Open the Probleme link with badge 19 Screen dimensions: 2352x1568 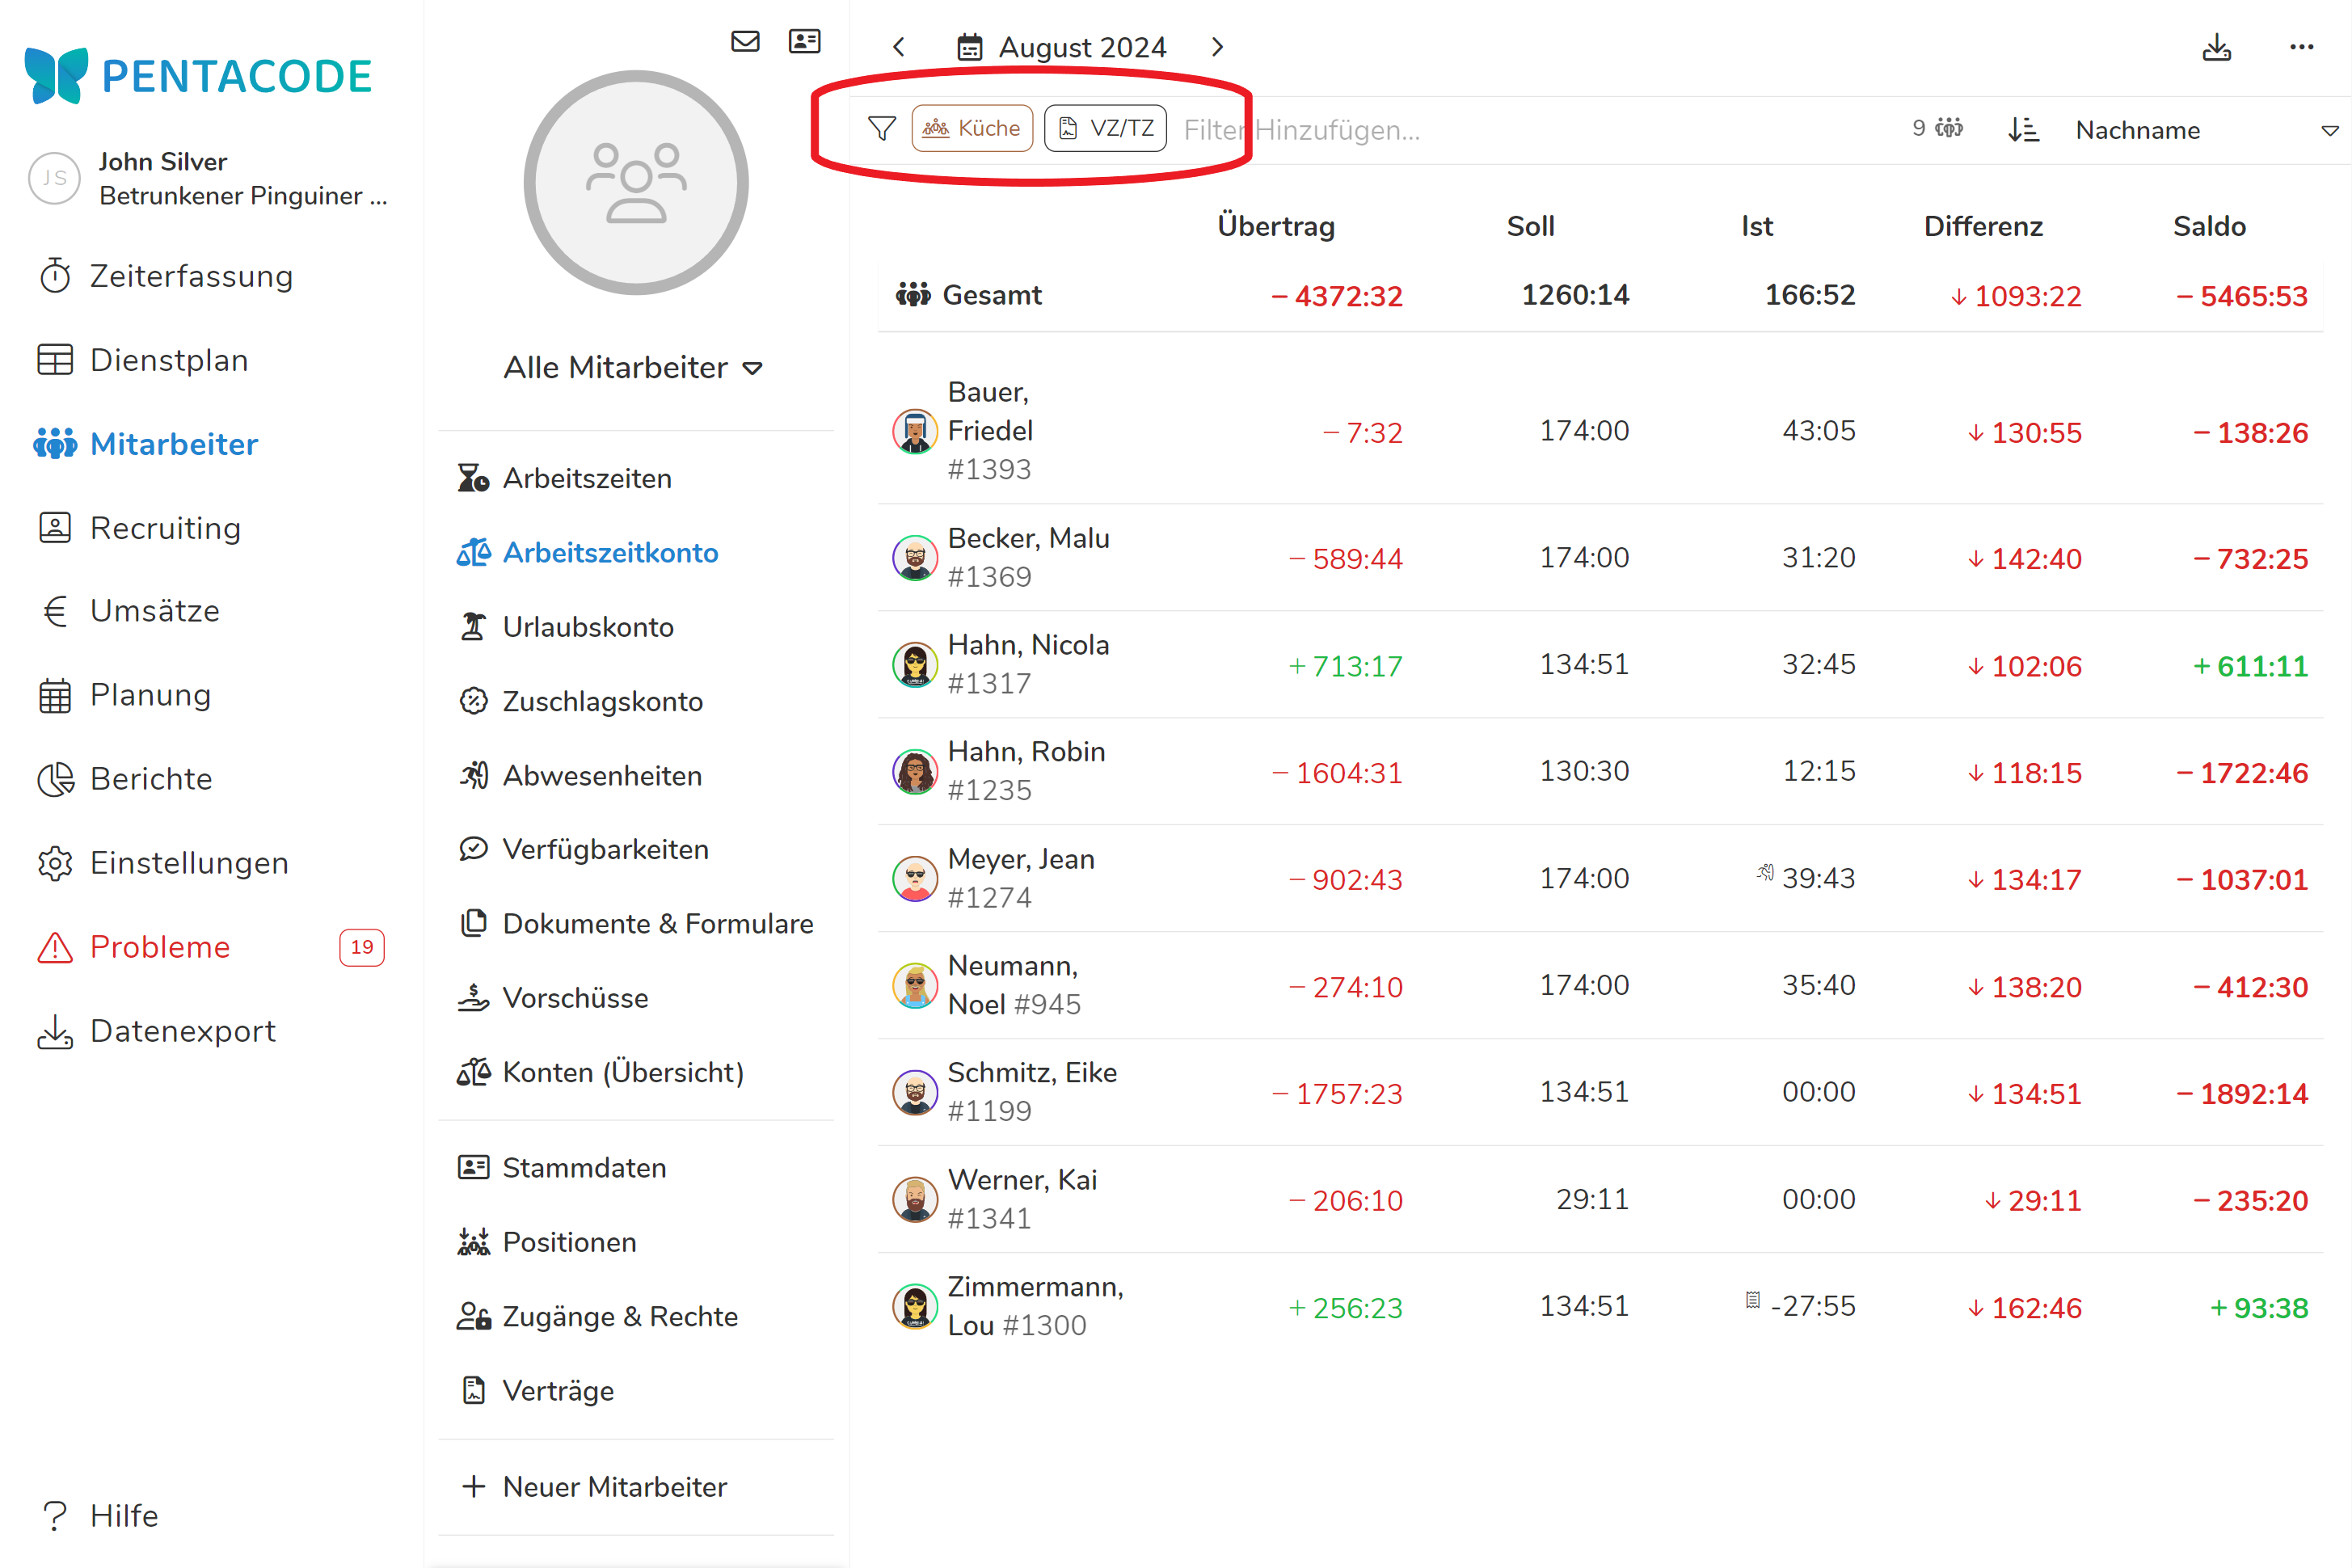[x=160, y=947]
